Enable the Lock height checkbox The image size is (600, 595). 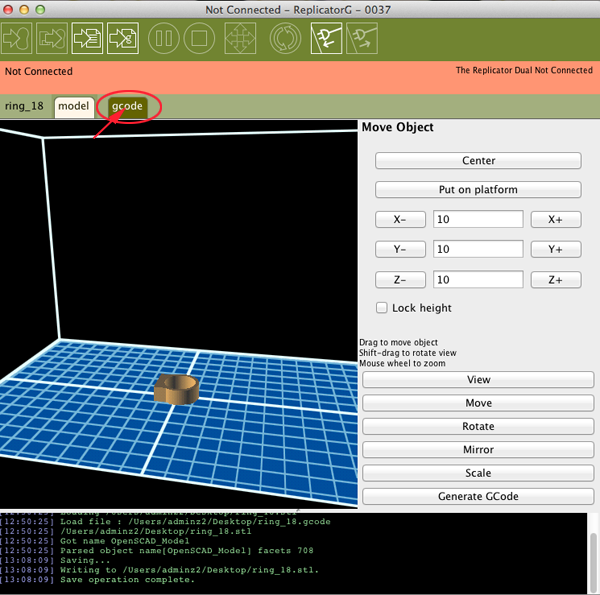382,308
